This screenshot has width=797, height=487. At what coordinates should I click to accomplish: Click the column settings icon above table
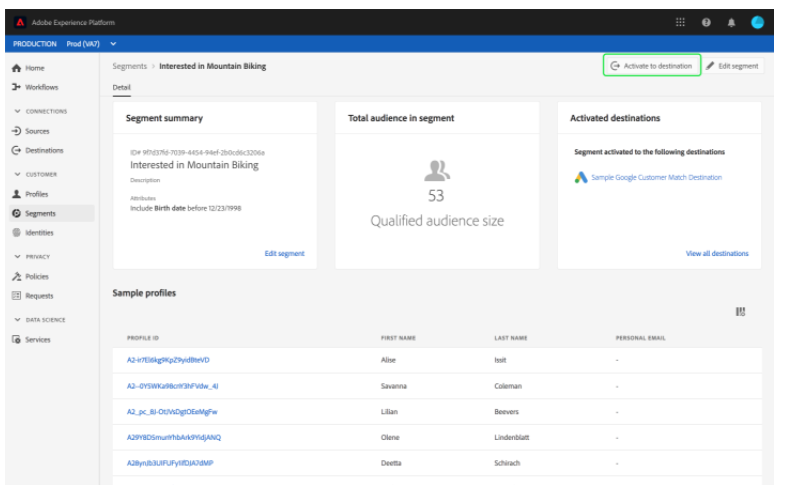740,312
